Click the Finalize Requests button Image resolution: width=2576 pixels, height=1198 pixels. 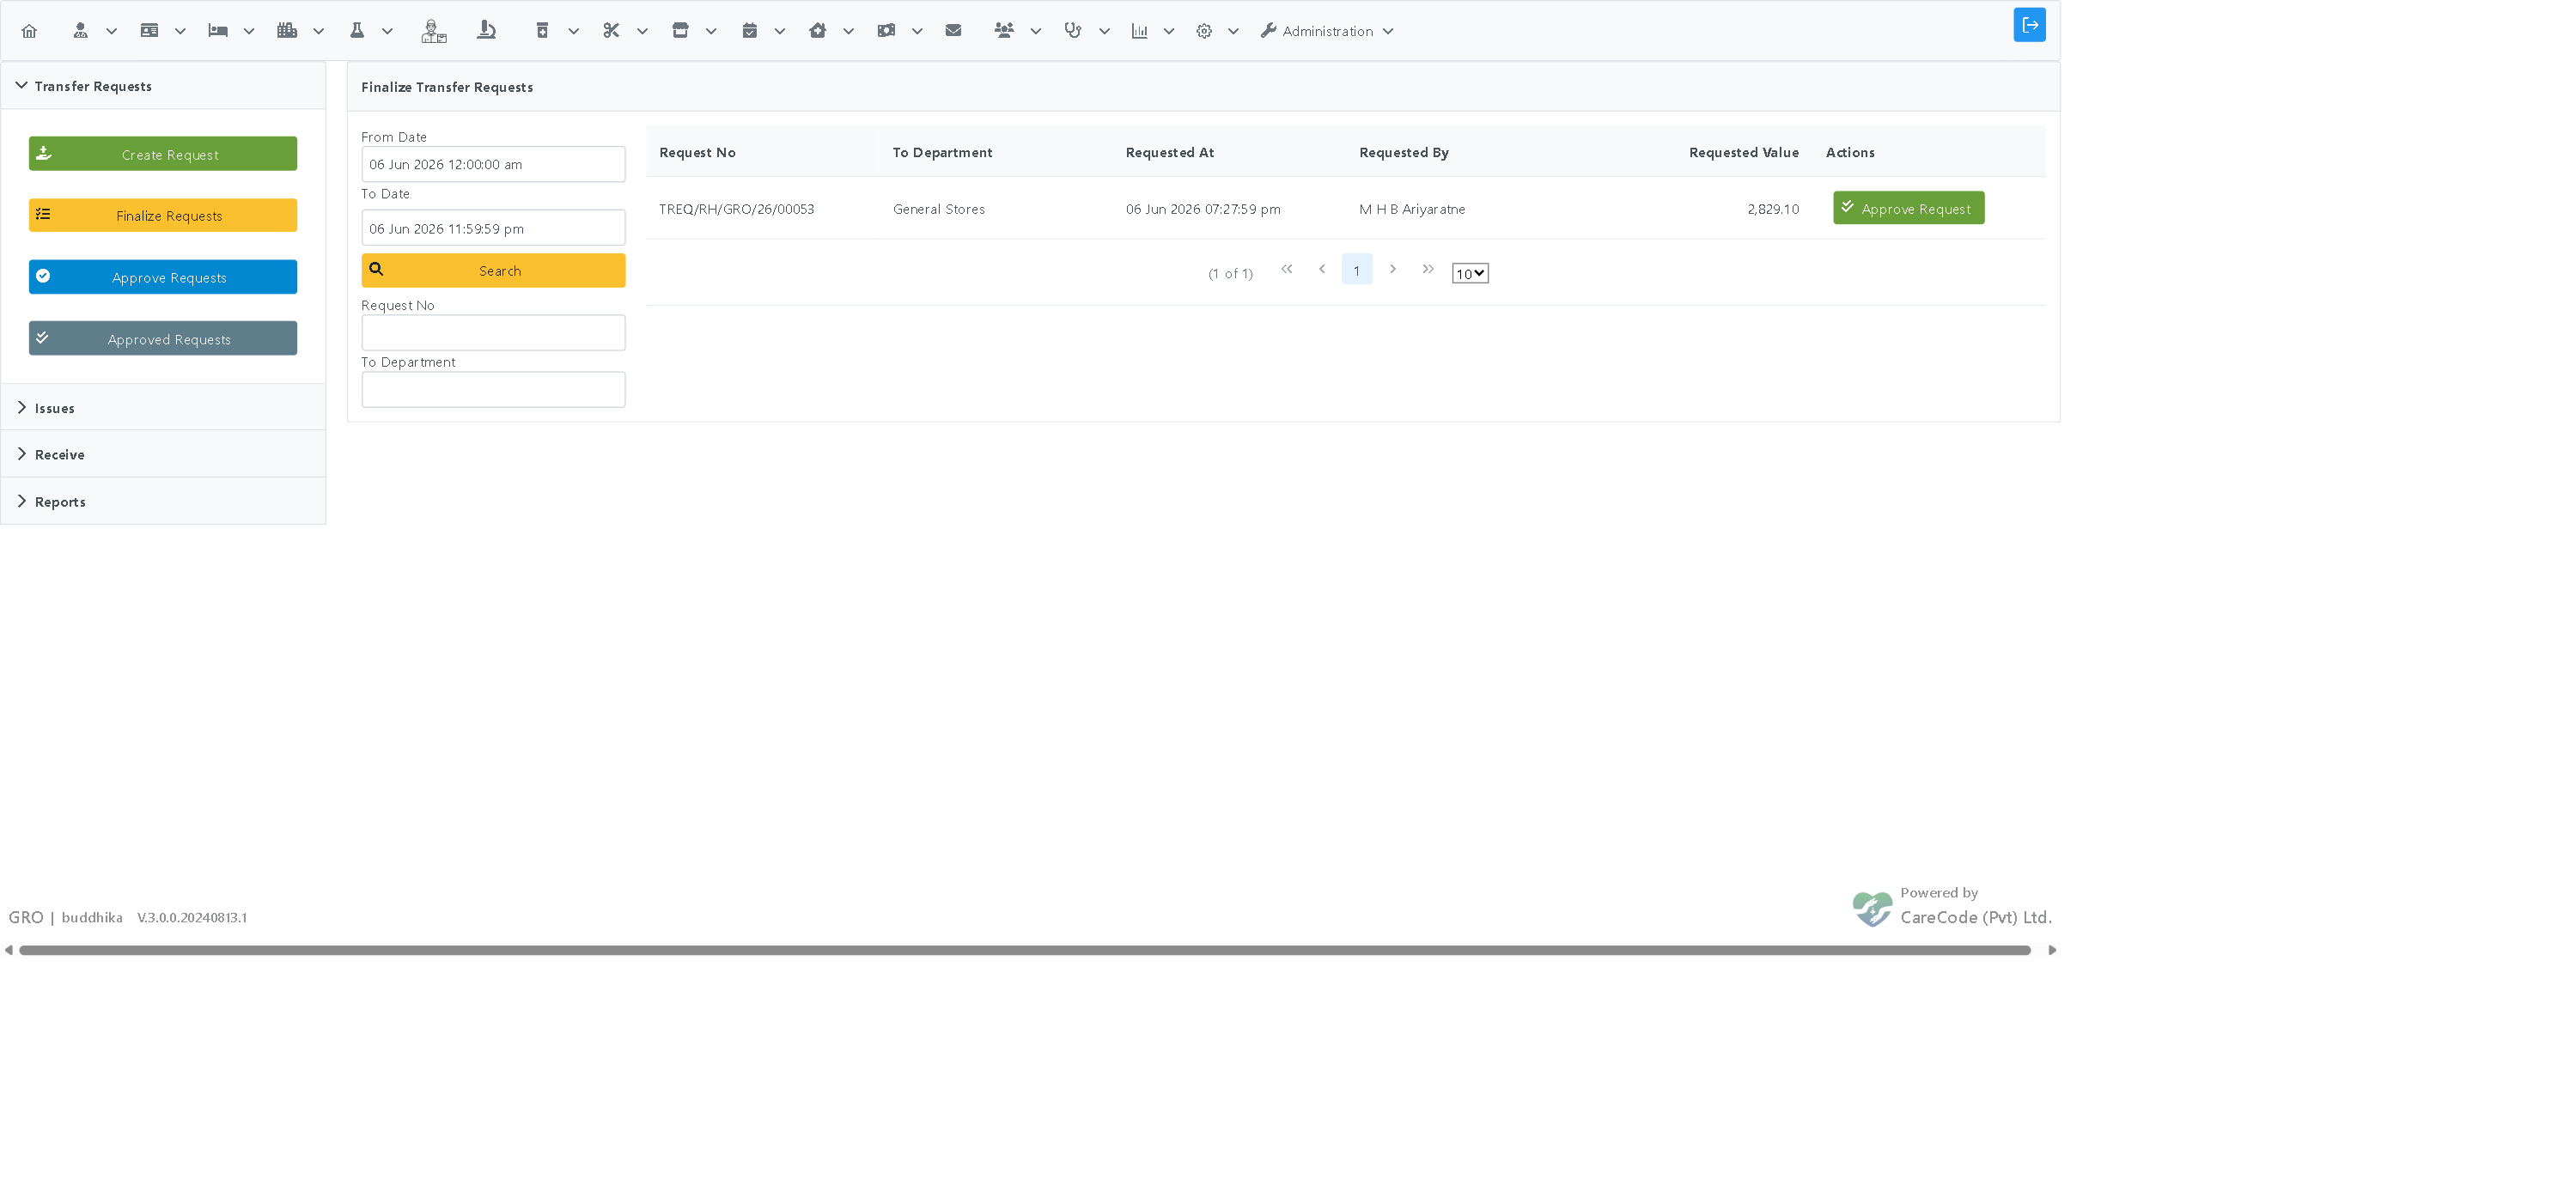coord(163,215)
